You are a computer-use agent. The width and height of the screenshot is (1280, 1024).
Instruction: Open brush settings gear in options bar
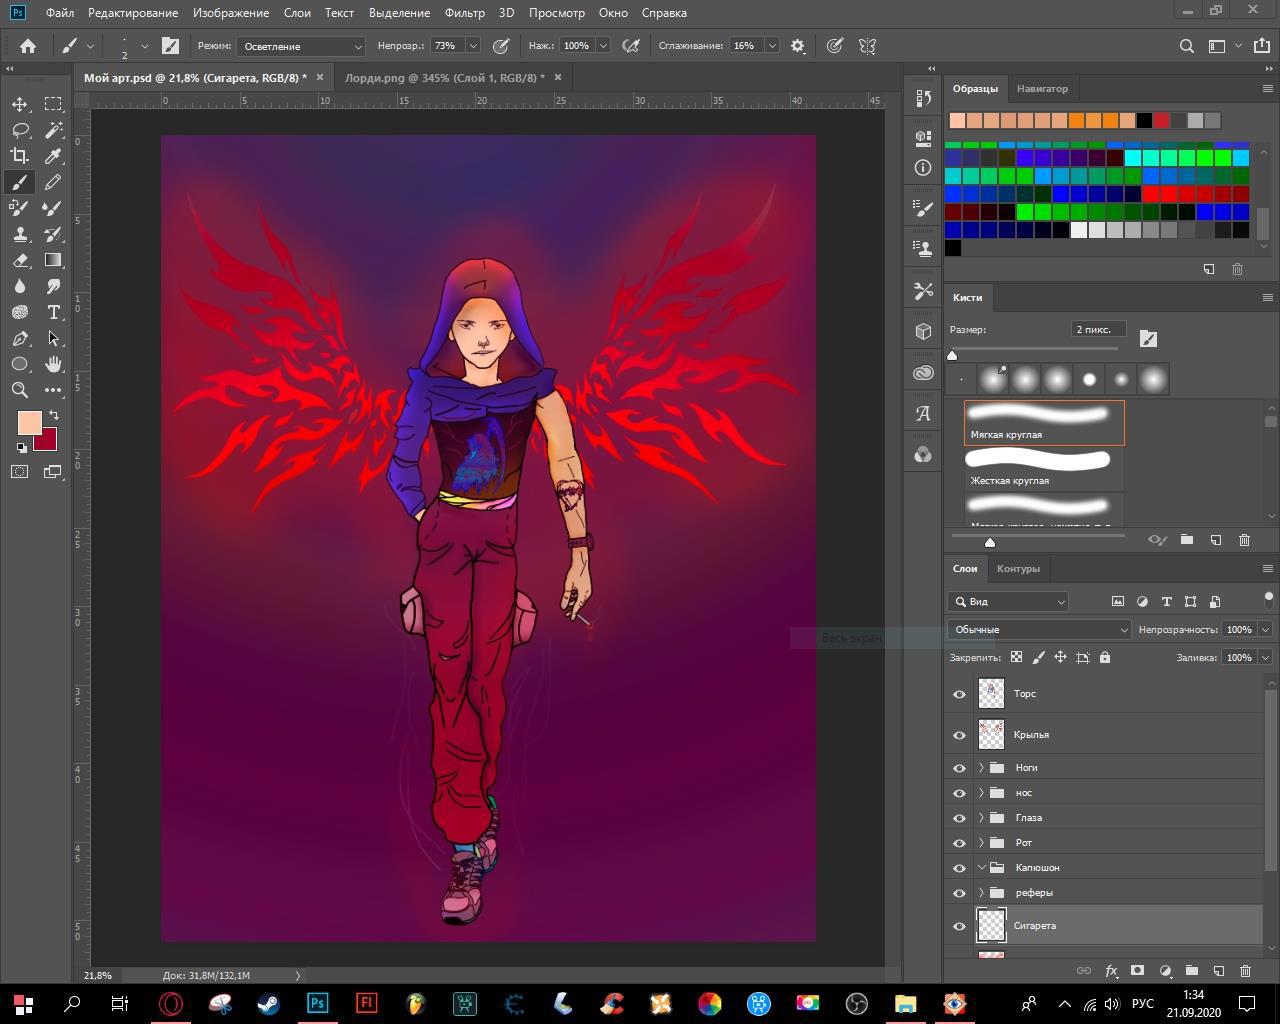(798, 46)
